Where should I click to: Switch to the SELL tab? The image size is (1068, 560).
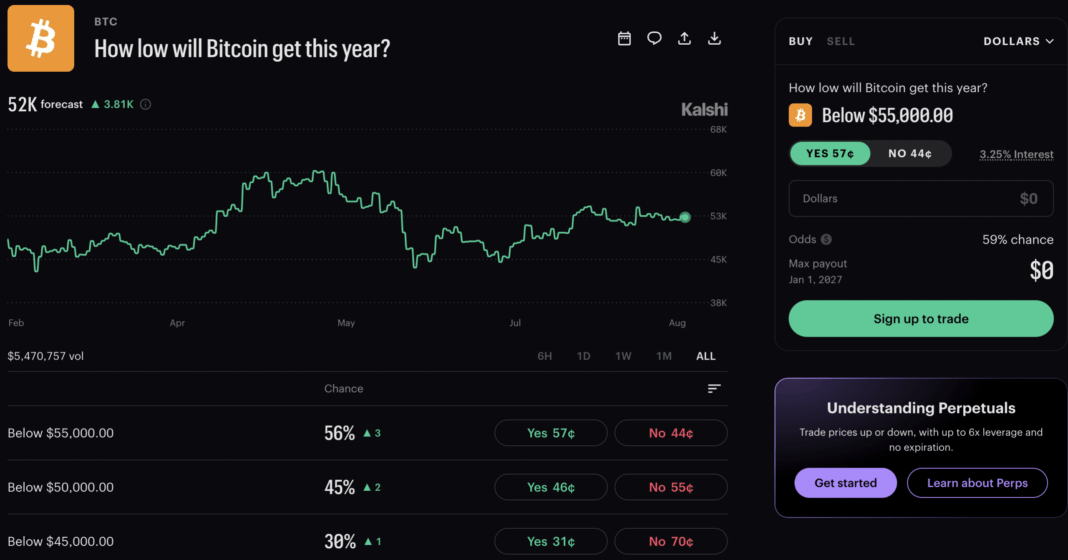click(841, 42)
